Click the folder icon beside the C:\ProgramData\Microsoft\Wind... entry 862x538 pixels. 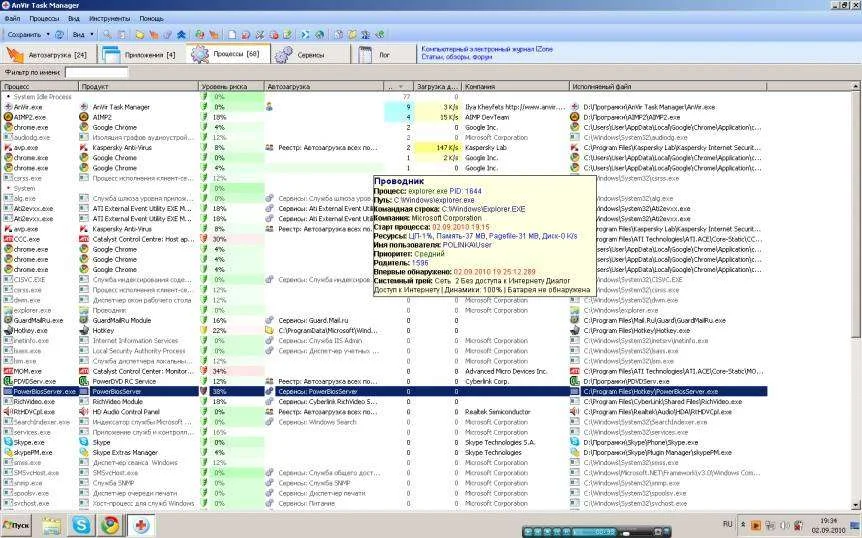coord(269,330)
